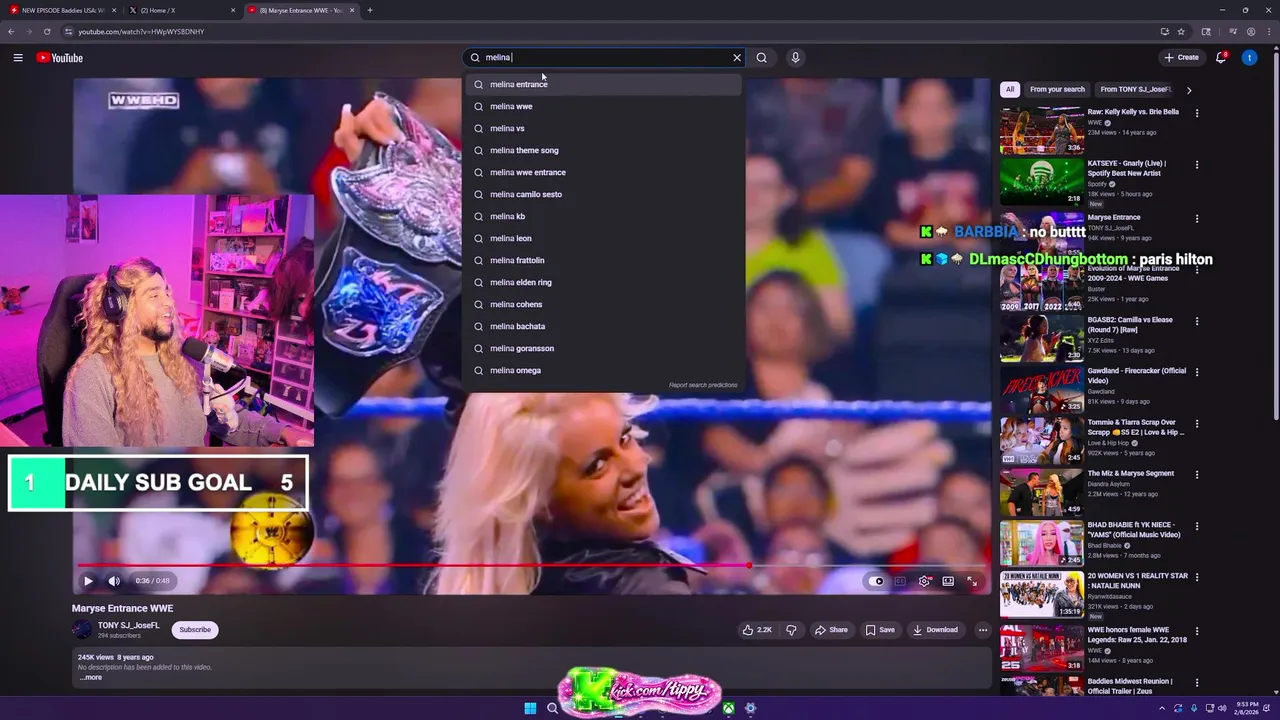Open the account avatar menu
The height and width of the screenshot is (720, 1280).
1249,58
